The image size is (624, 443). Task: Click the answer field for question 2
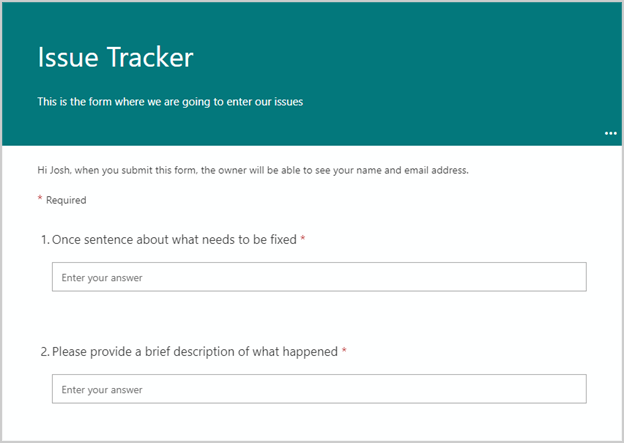(318, 389)
